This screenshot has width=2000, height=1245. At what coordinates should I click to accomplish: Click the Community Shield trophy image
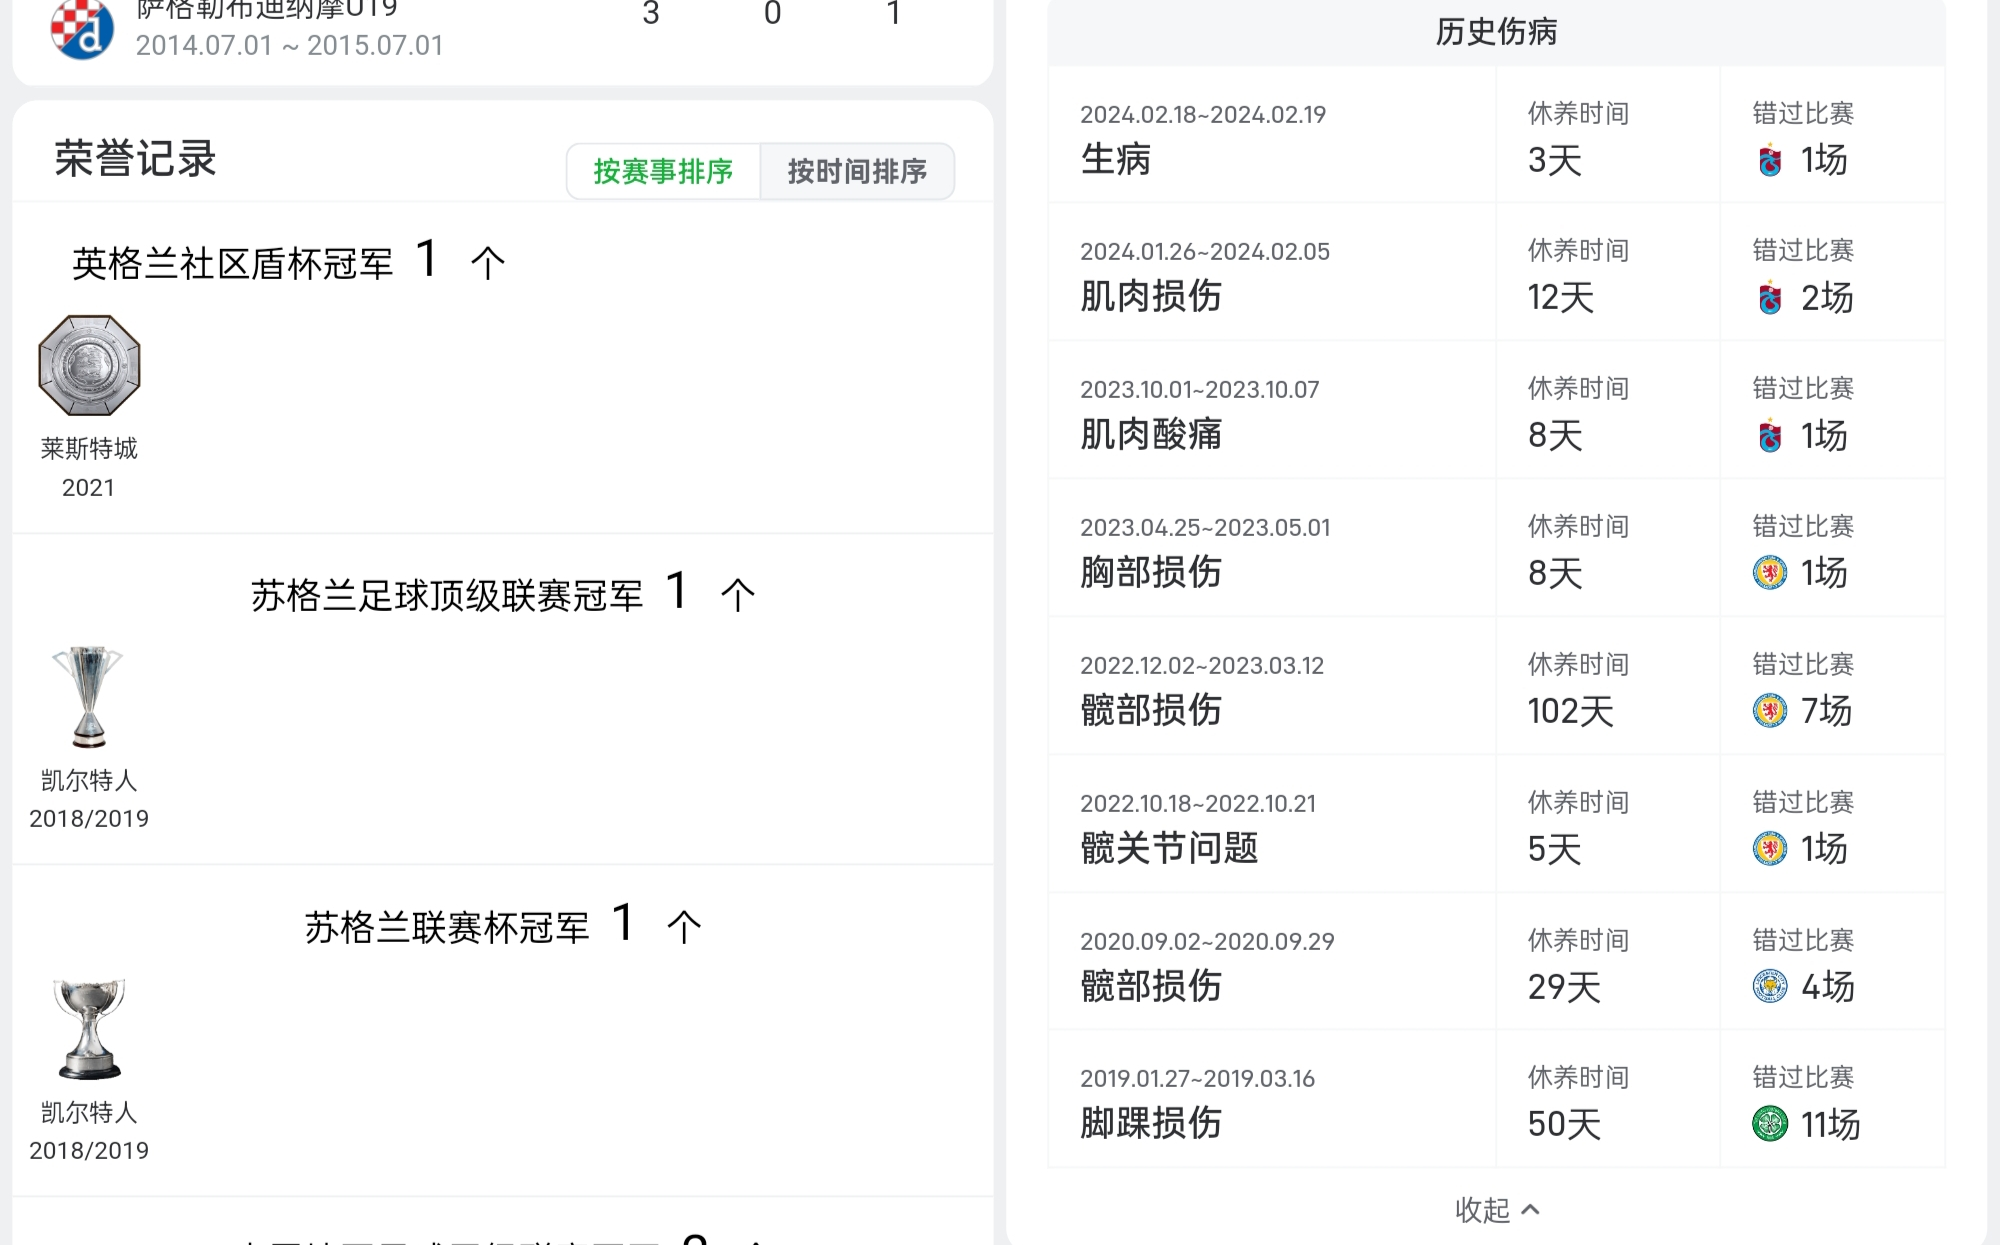[x=89, y=365]
